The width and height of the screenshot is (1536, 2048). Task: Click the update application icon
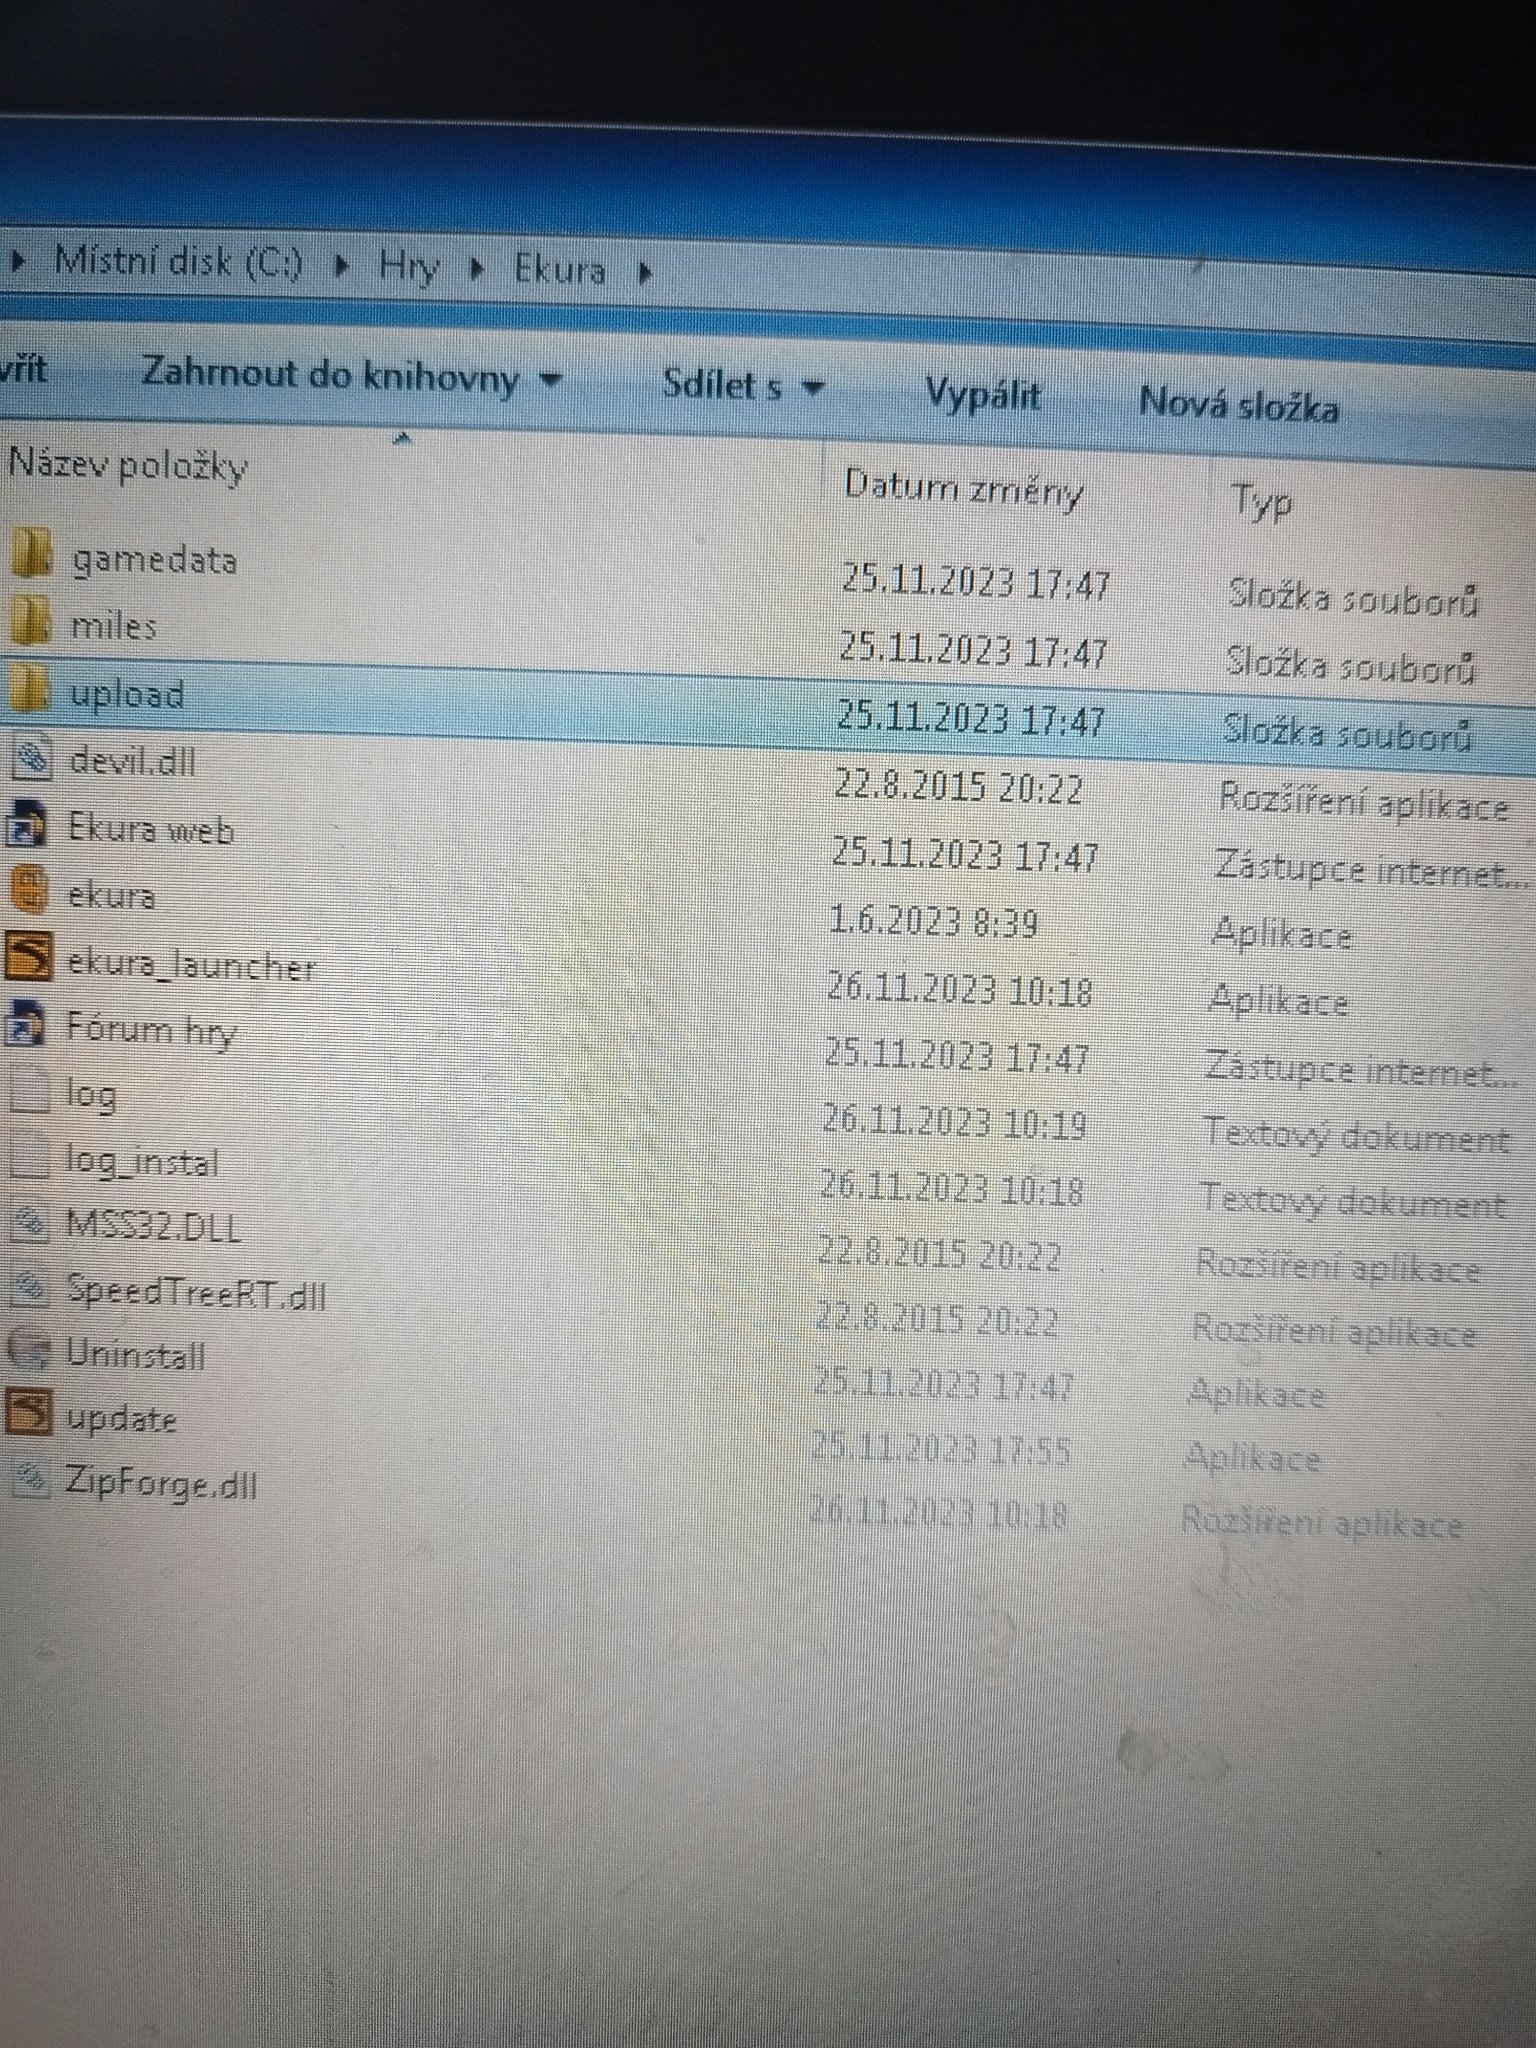[x=28, y=1415]
